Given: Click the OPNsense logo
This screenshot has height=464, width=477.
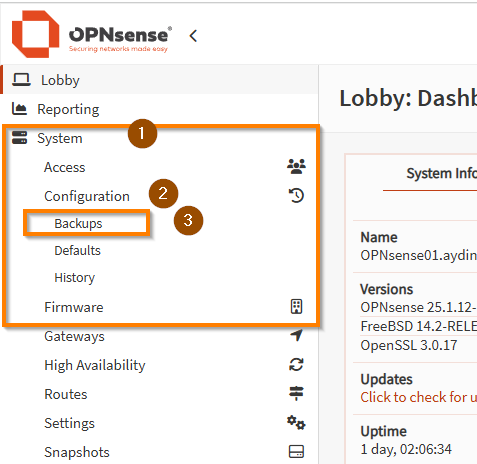Looking at the screenshot, I should tap(91, 34).
